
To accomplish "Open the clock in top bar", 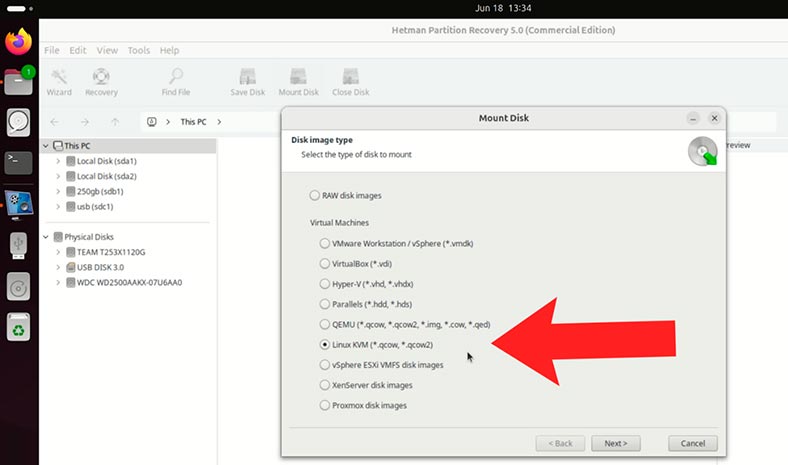I will [503, 8].
